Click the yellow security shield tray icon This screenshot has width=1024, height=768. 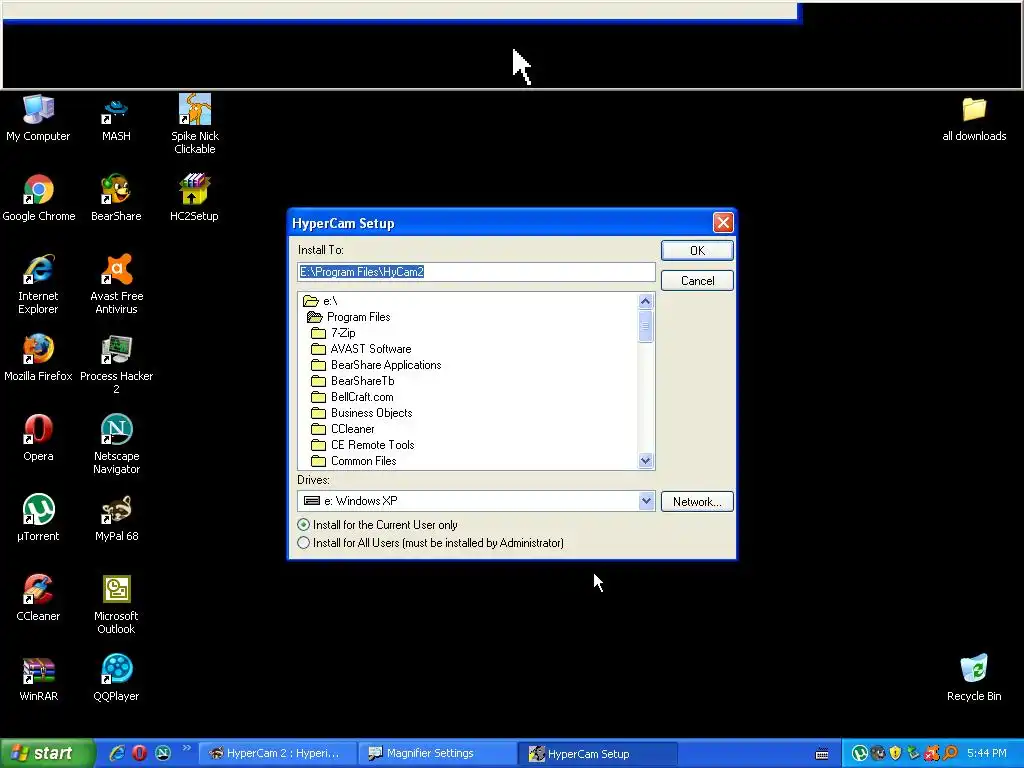click(x=895, y=753)
